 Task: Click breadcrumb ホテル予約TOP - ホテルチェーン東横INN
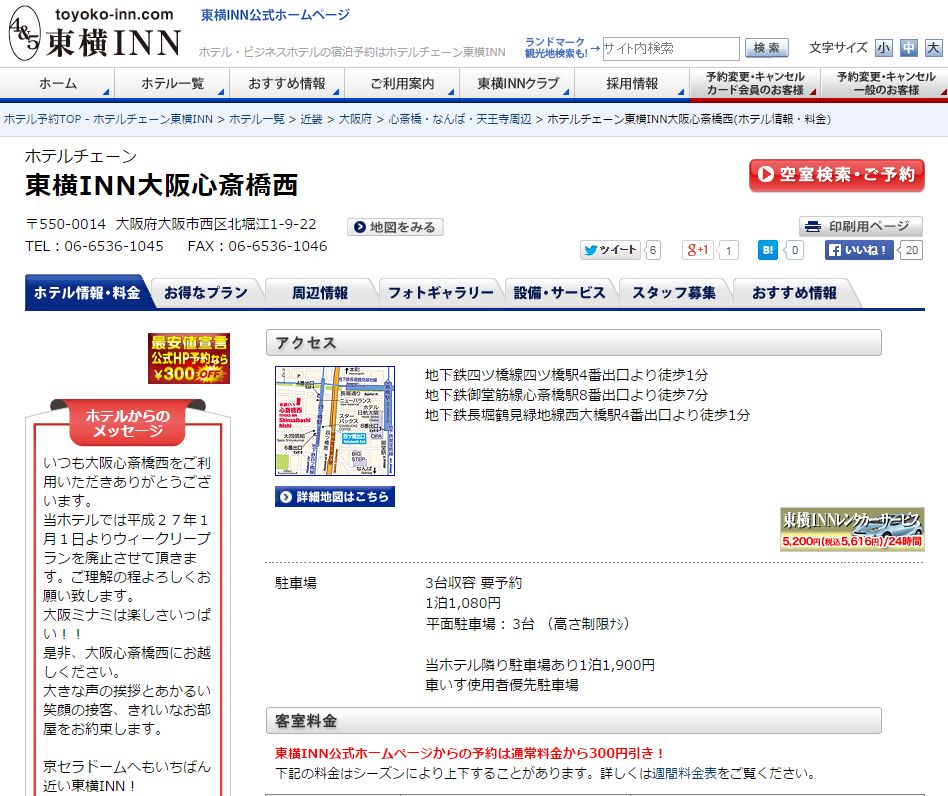(x=108, y=119)
